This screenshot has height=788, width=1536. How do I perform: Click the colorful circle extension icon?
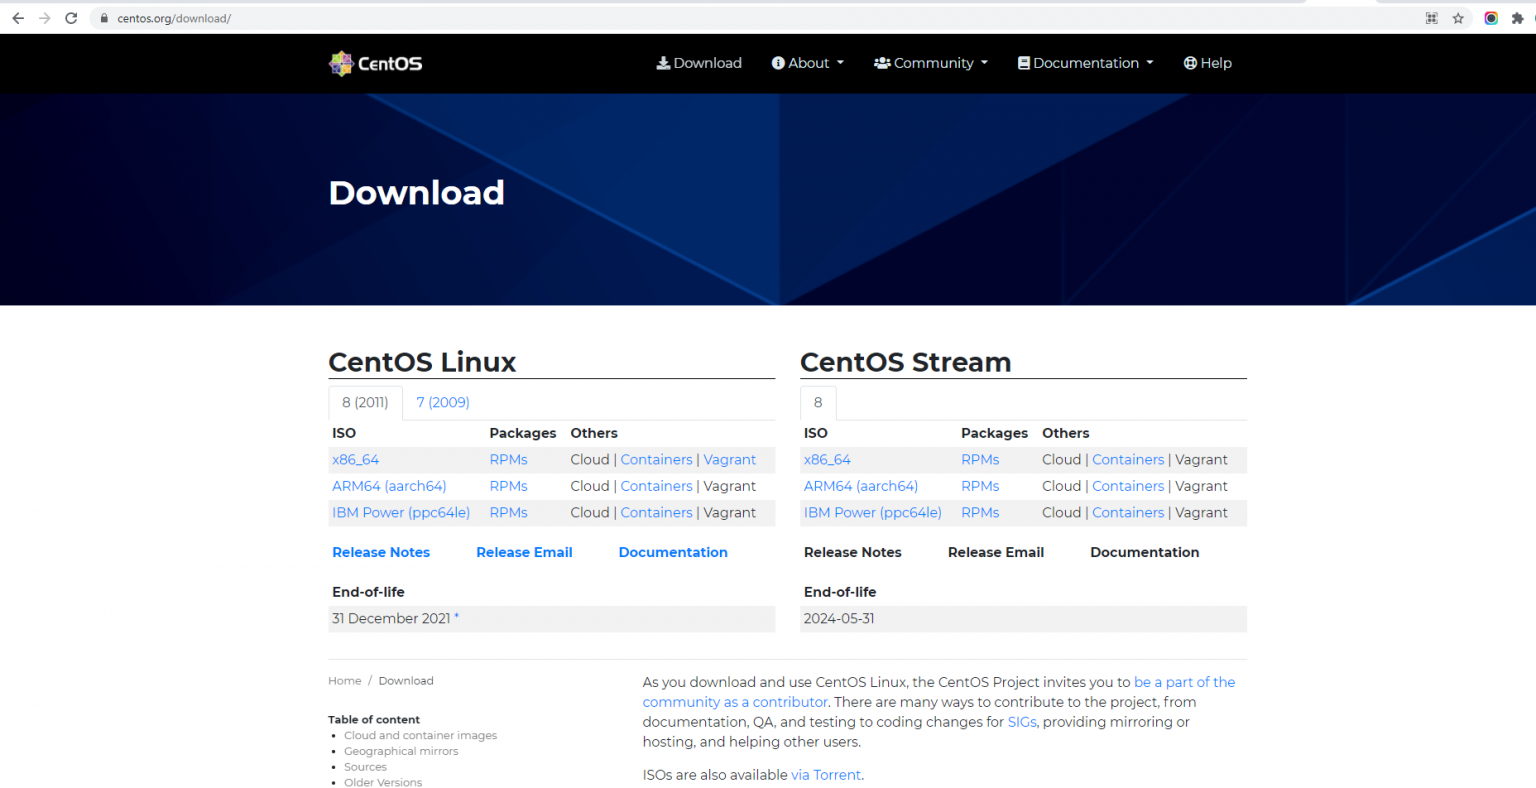point(1490,18)
